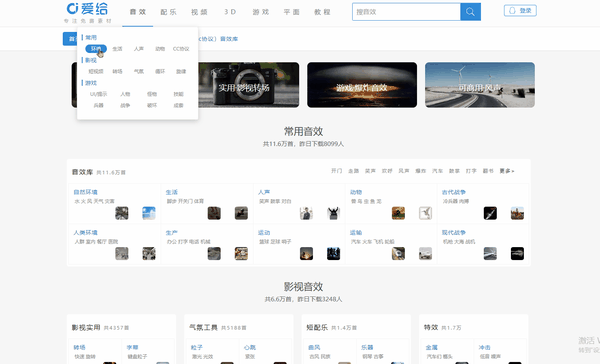Viewport: 600px width, 364px height.
Task: Open the 教程 nav tab
Action: [x=322, y=12]
